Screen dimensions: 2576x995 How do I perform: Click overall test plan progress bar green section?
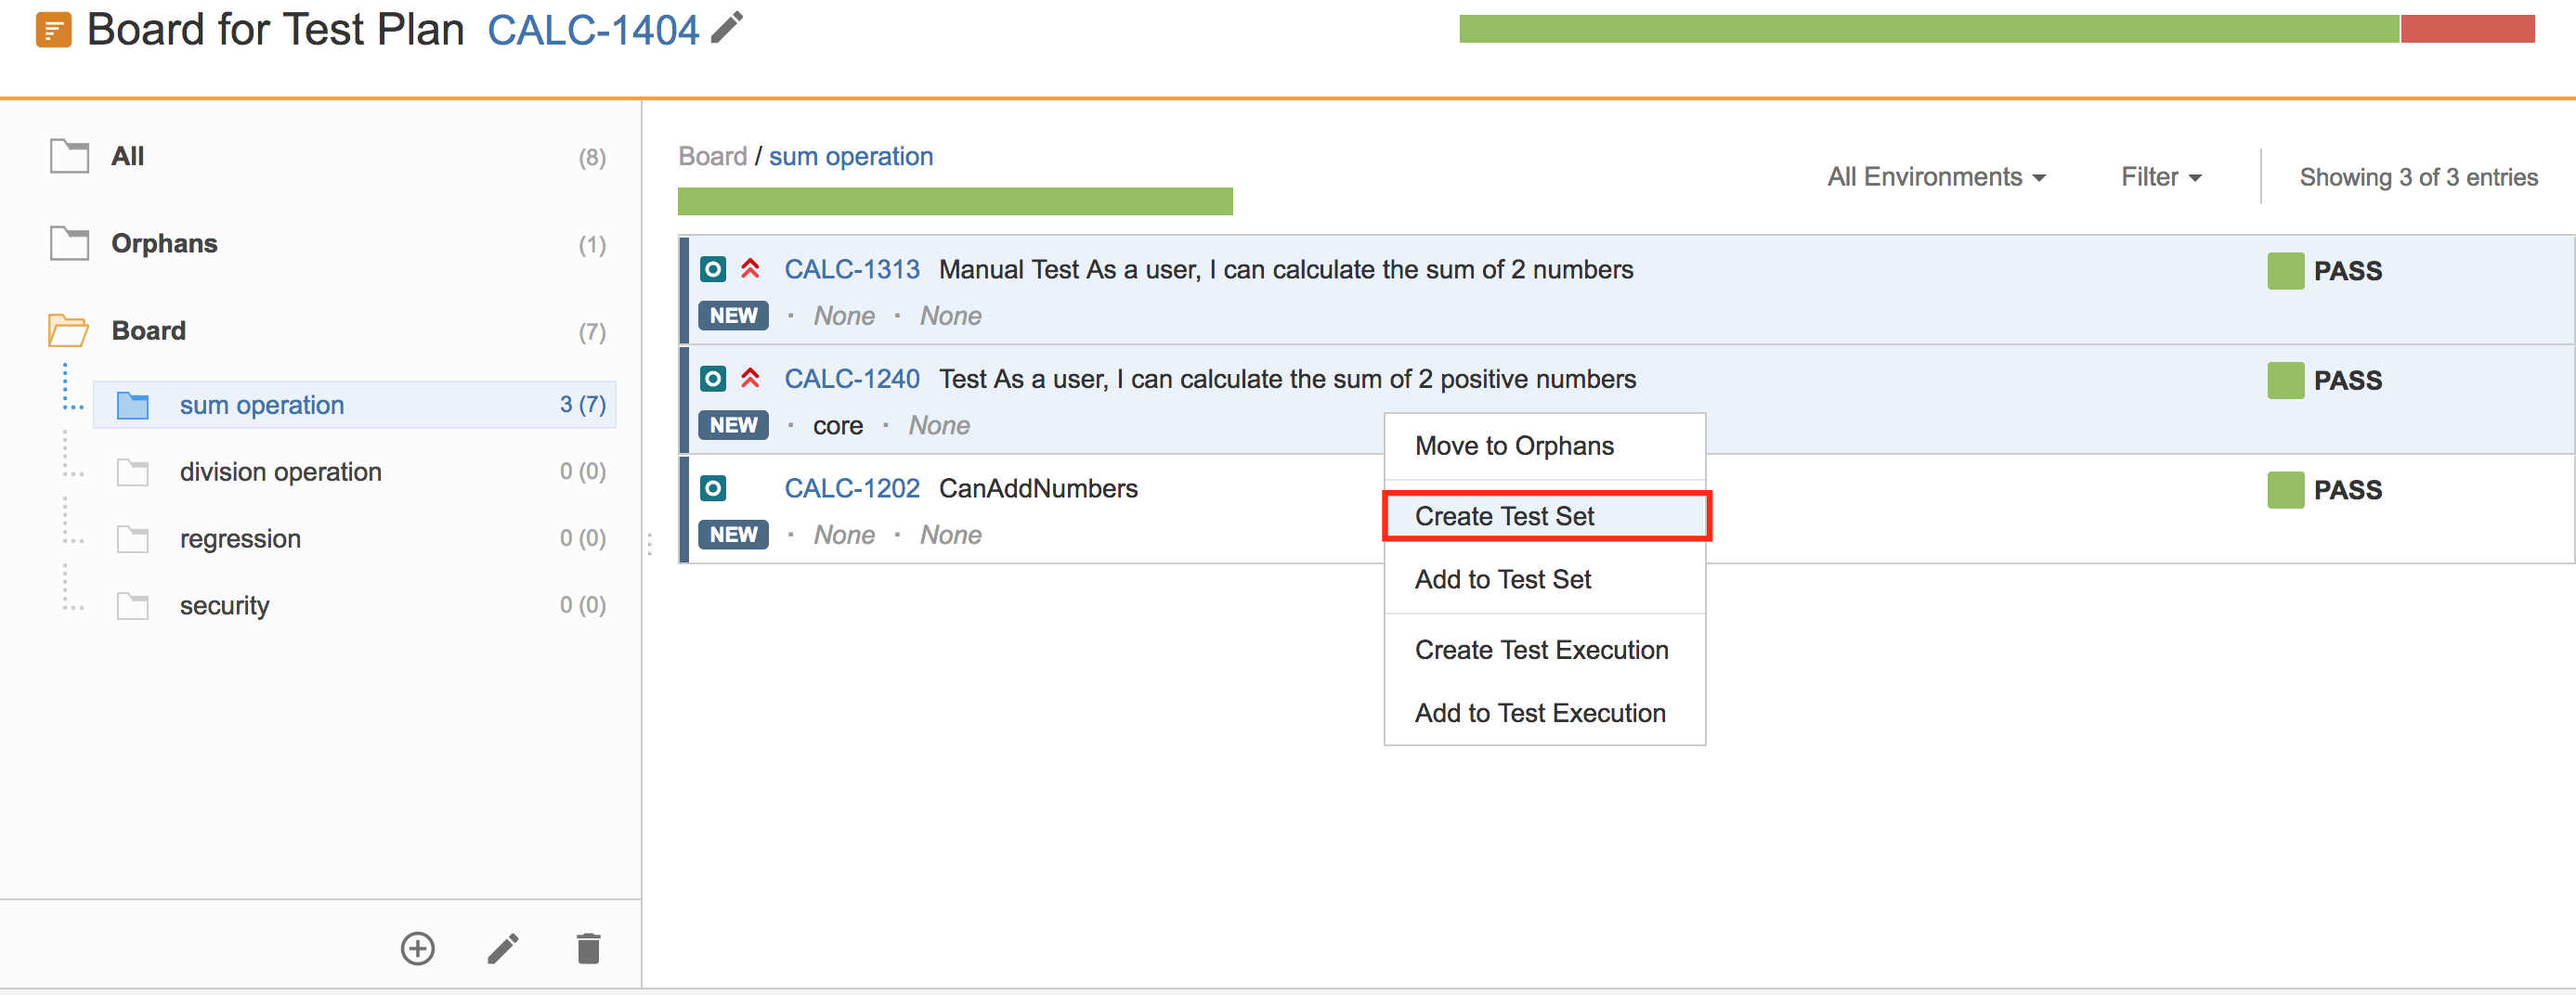click(1929, 29)
